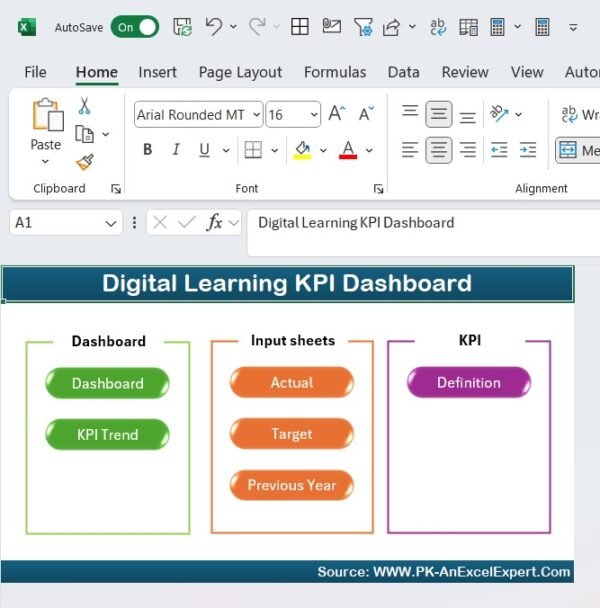The width and height of the screenshot is (600, 608).
Task: Open Fill Color dropdown arrow
Action: point(323,150)
